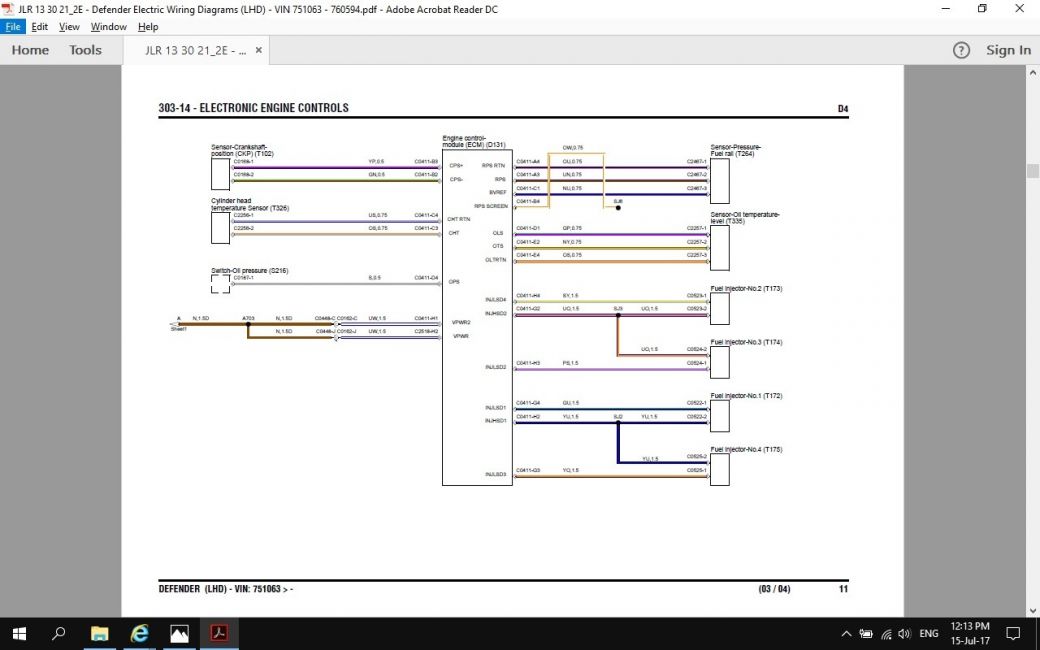1040x650 pixels.
Task: Click the 'Fuel injector-No.3 (T174)' label
Action: 746,342
